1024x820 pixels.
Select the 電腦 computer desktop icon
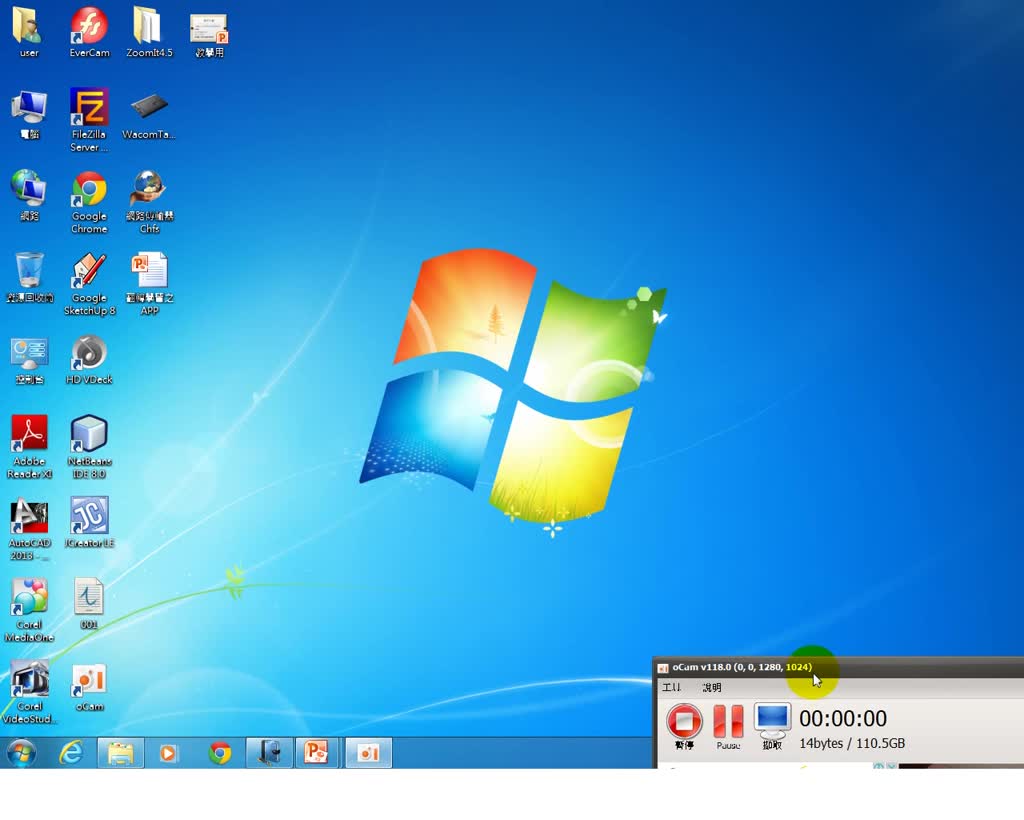pyautogui.click(x=29, y=115)
